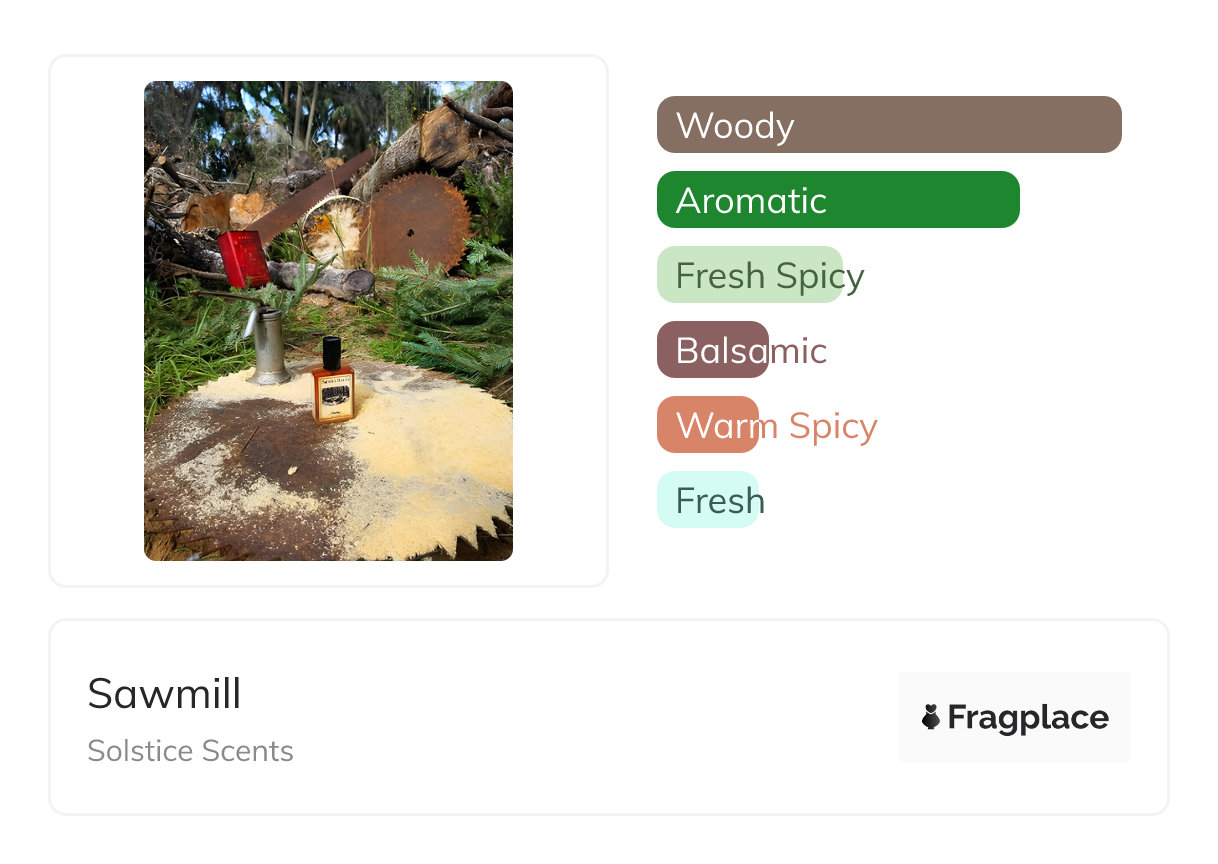Click the metal oil can in the photo
The height and width of the screenshot is (864, 1218).
tap(267, 347)
